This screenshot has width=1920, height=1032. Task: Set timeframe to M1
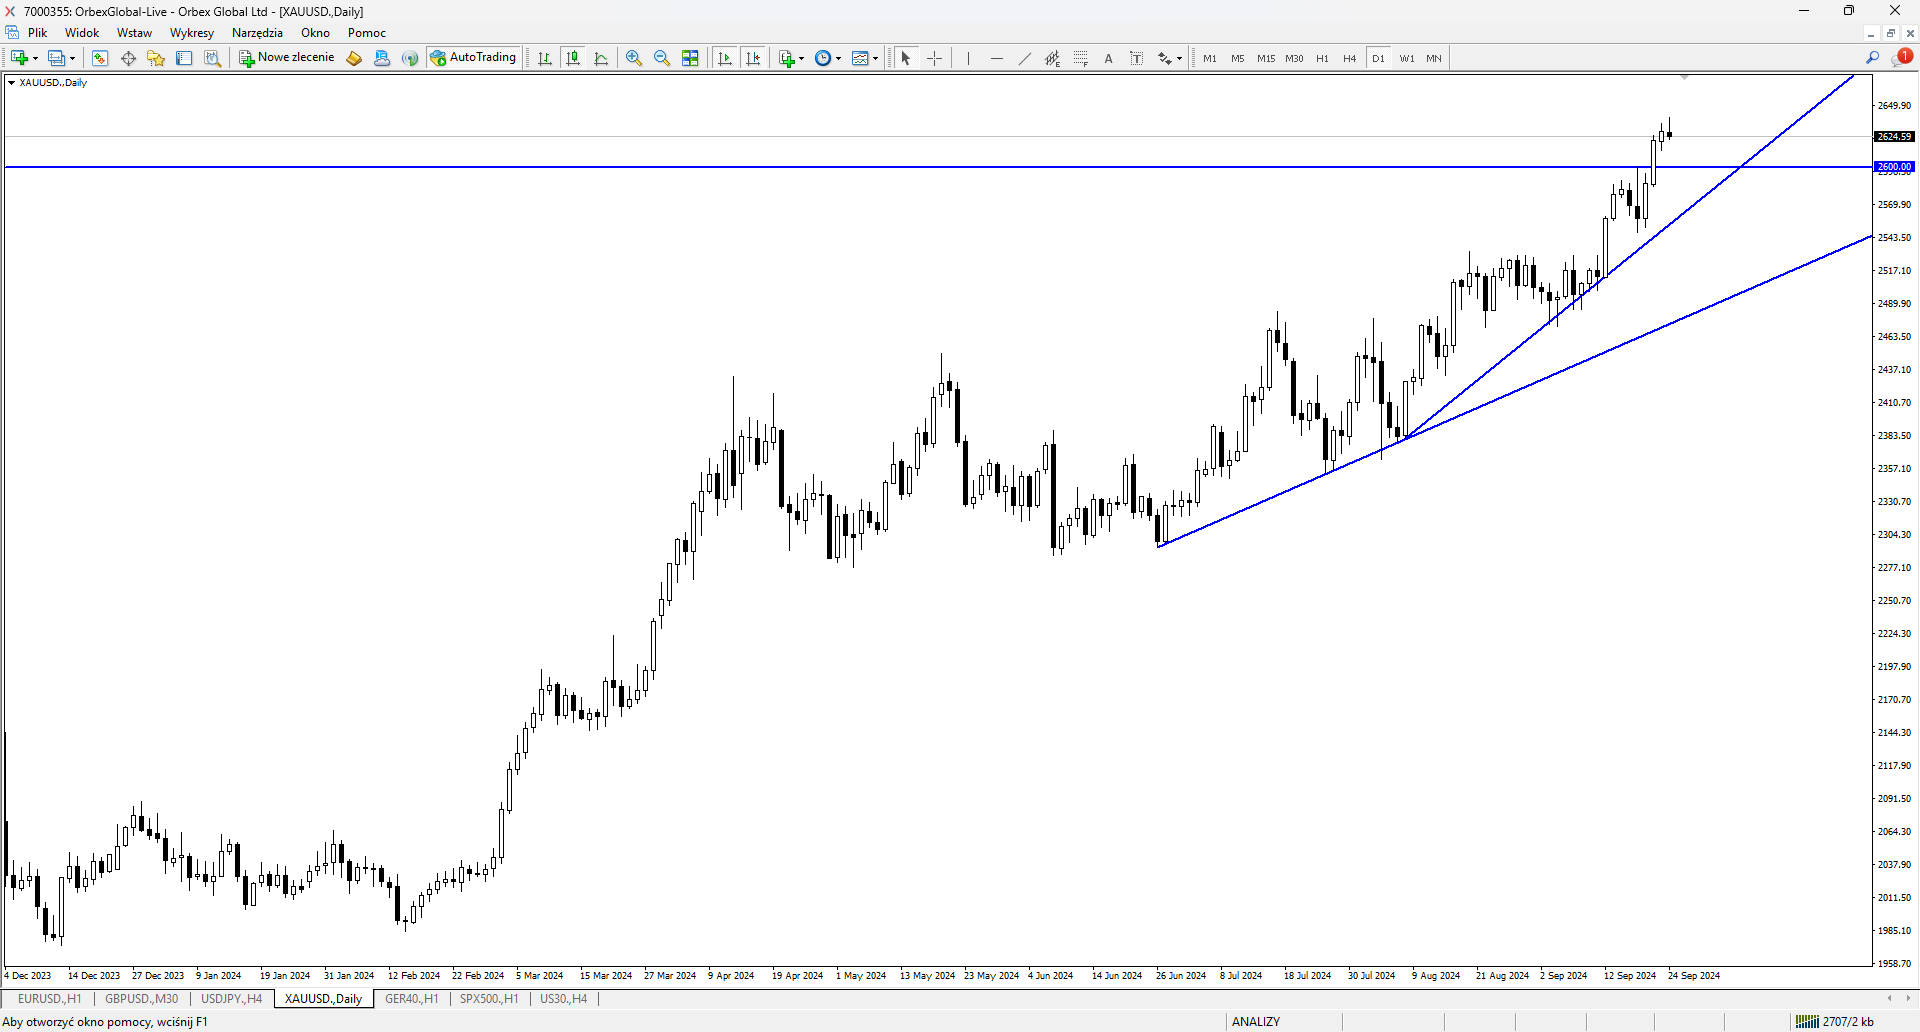[x=1210, y=58]
